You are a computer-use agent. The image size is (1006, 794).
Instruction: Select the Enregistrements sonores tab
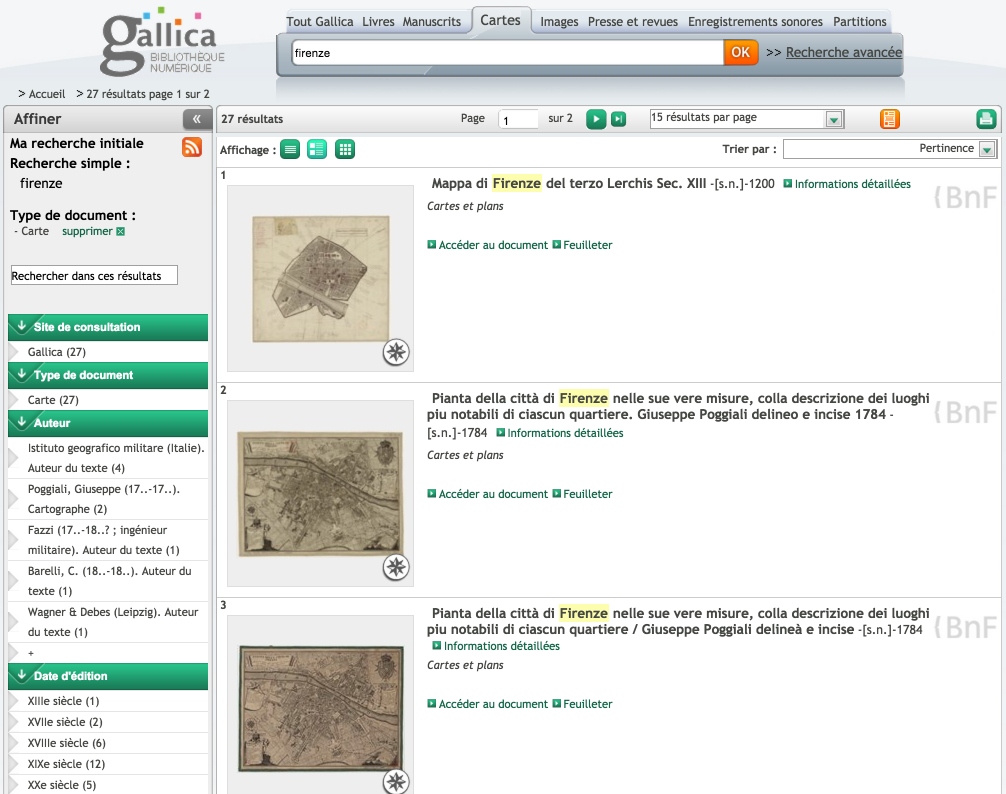point(755,22)
